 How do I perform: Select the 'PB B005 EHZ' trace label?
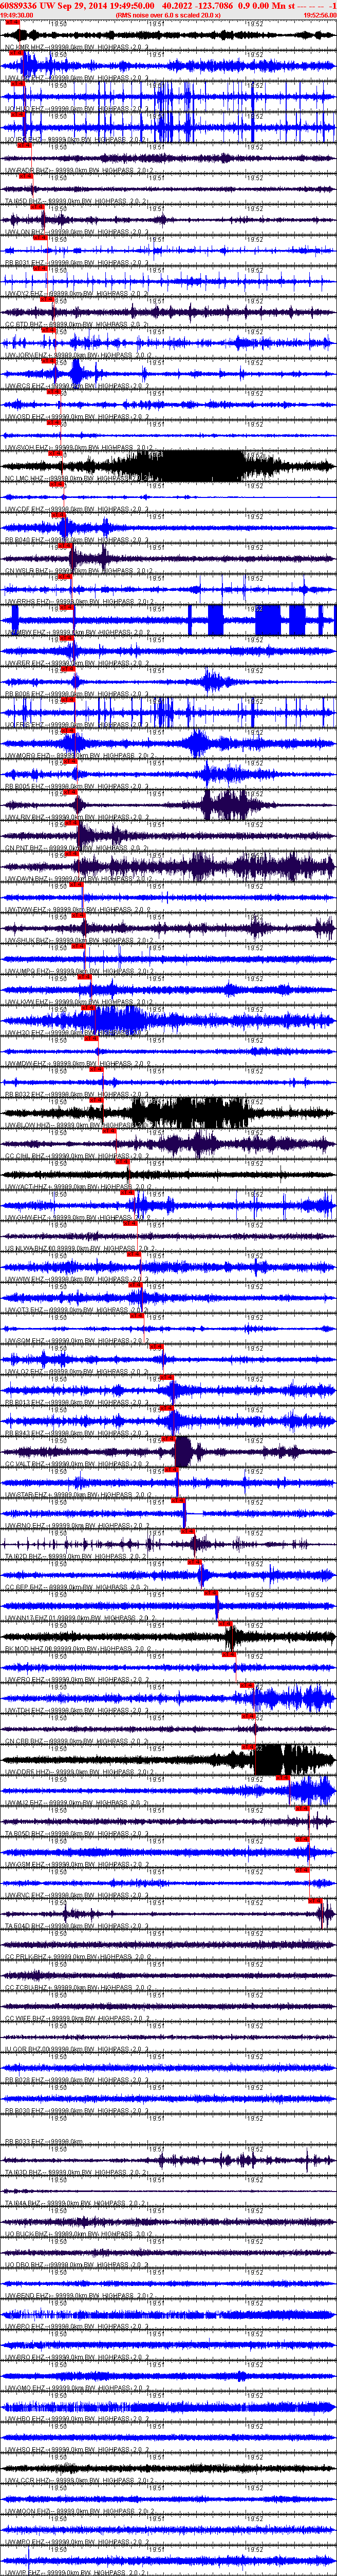tap(25, 786)
